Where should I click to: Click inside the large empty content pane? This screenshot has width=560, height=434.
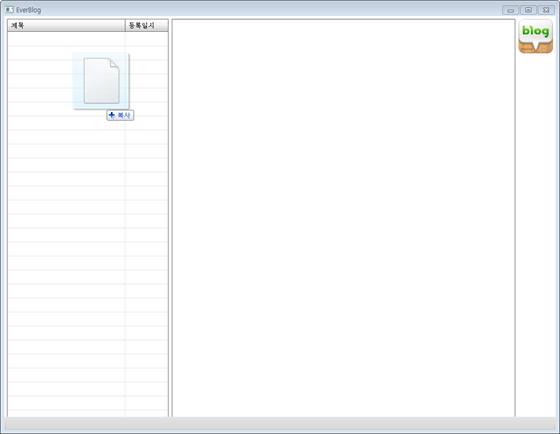pos(344,218)
